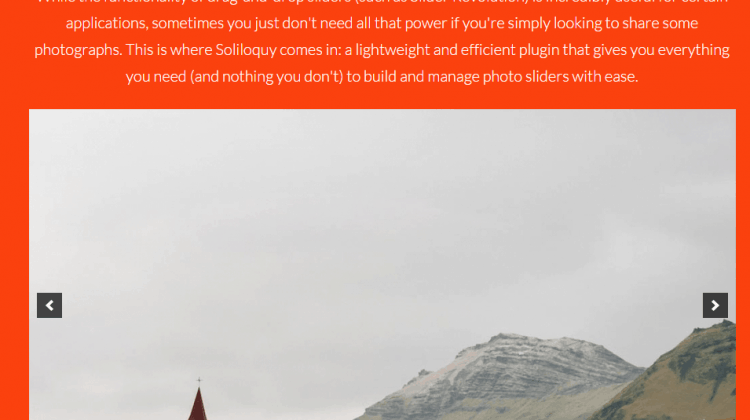750x420 pixels.
Task: Advance with the next slide arrow
Action: [715, 305]
